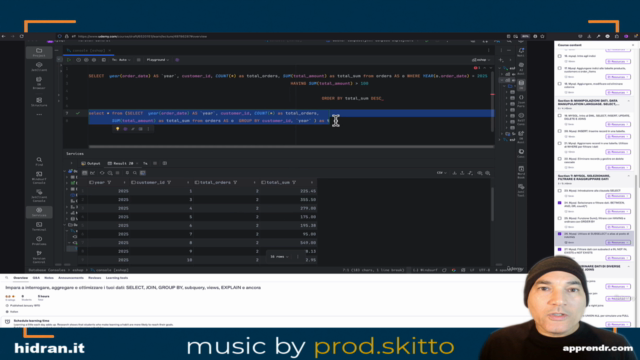The width and height of the screenshot is (640, 360).
Task: Click the purple AI icon in floating toolbar
Action: [x=125, y=129]
